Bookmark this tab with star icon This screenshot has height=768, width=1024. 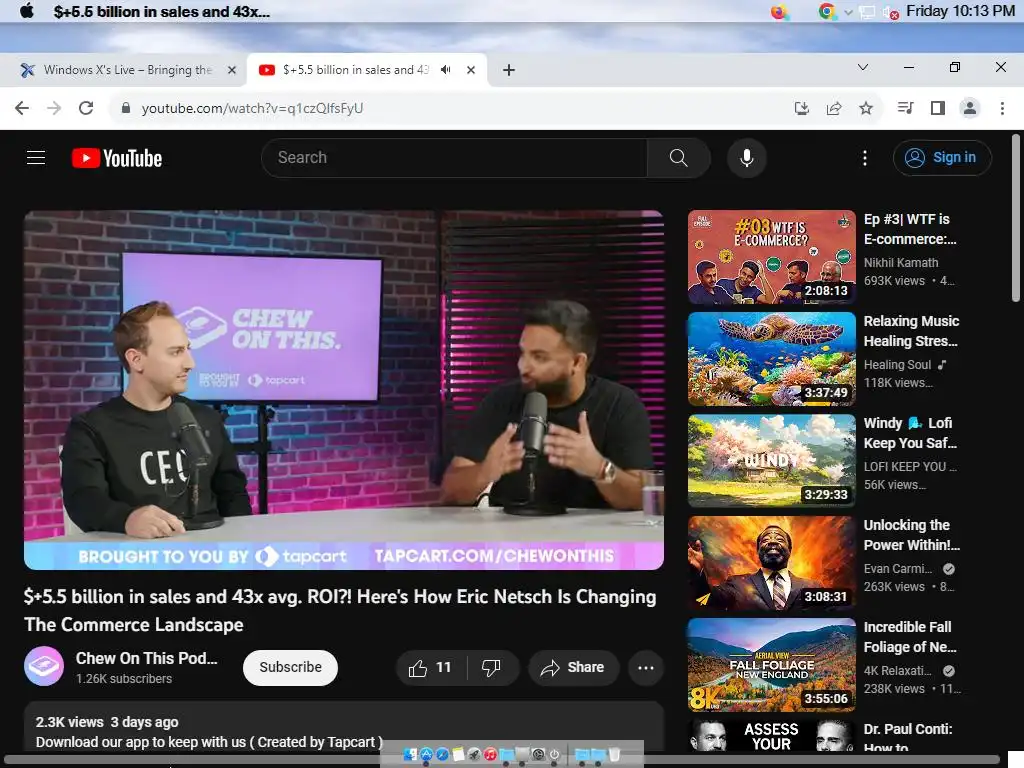[x=866, y=108]
